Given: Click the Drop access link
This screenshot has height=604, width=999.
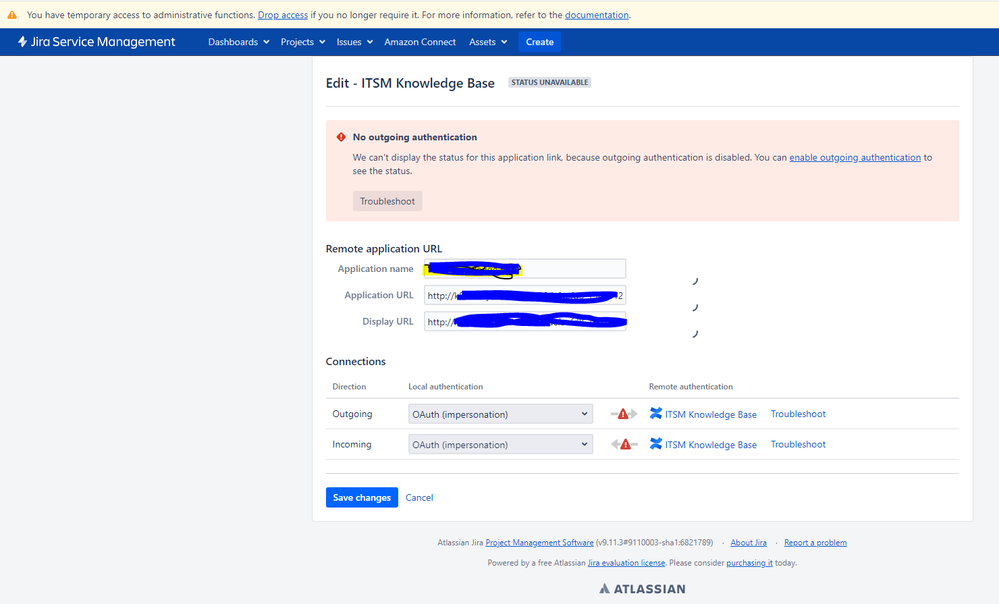Looking at the screenshot, I should 282,15.
